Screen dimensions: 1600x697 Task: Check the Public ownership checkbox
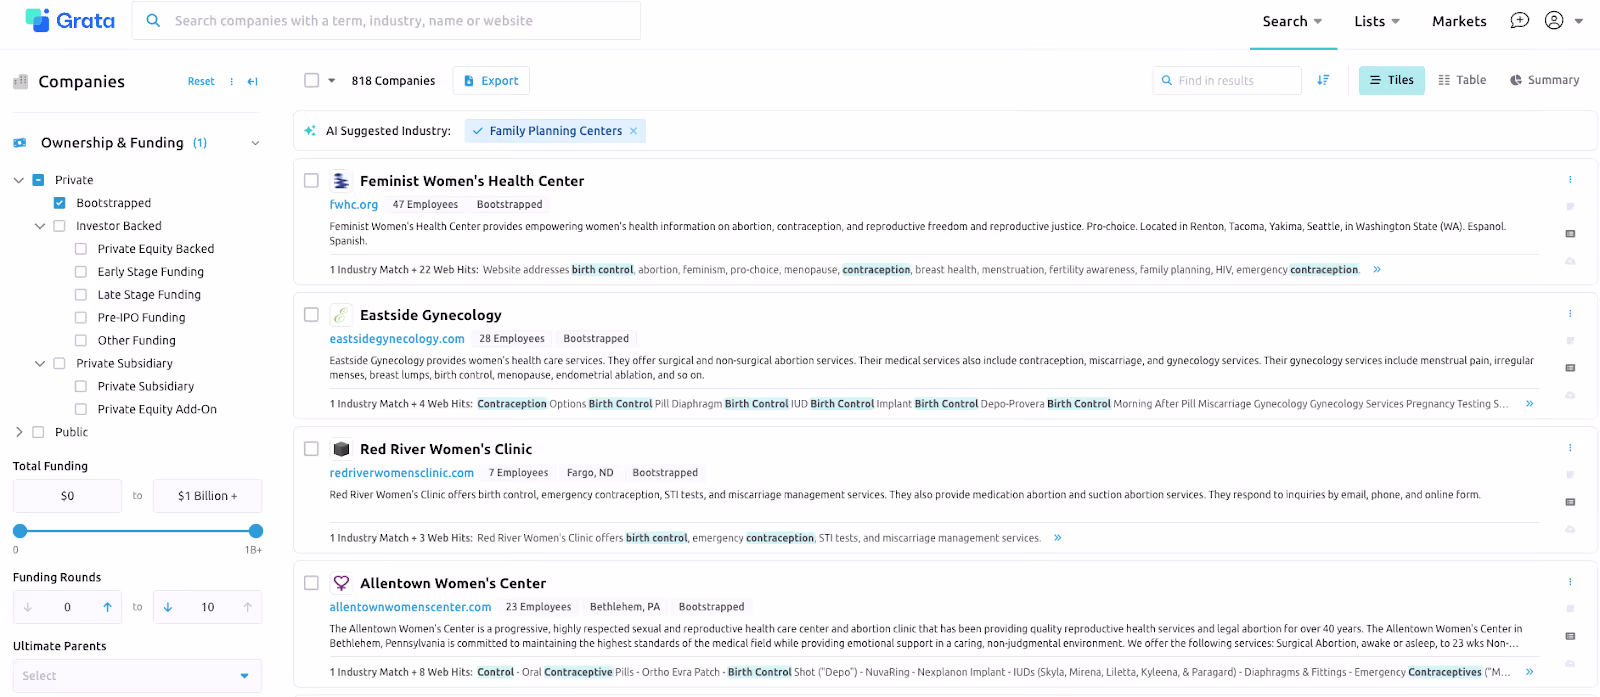pos(38,432)
